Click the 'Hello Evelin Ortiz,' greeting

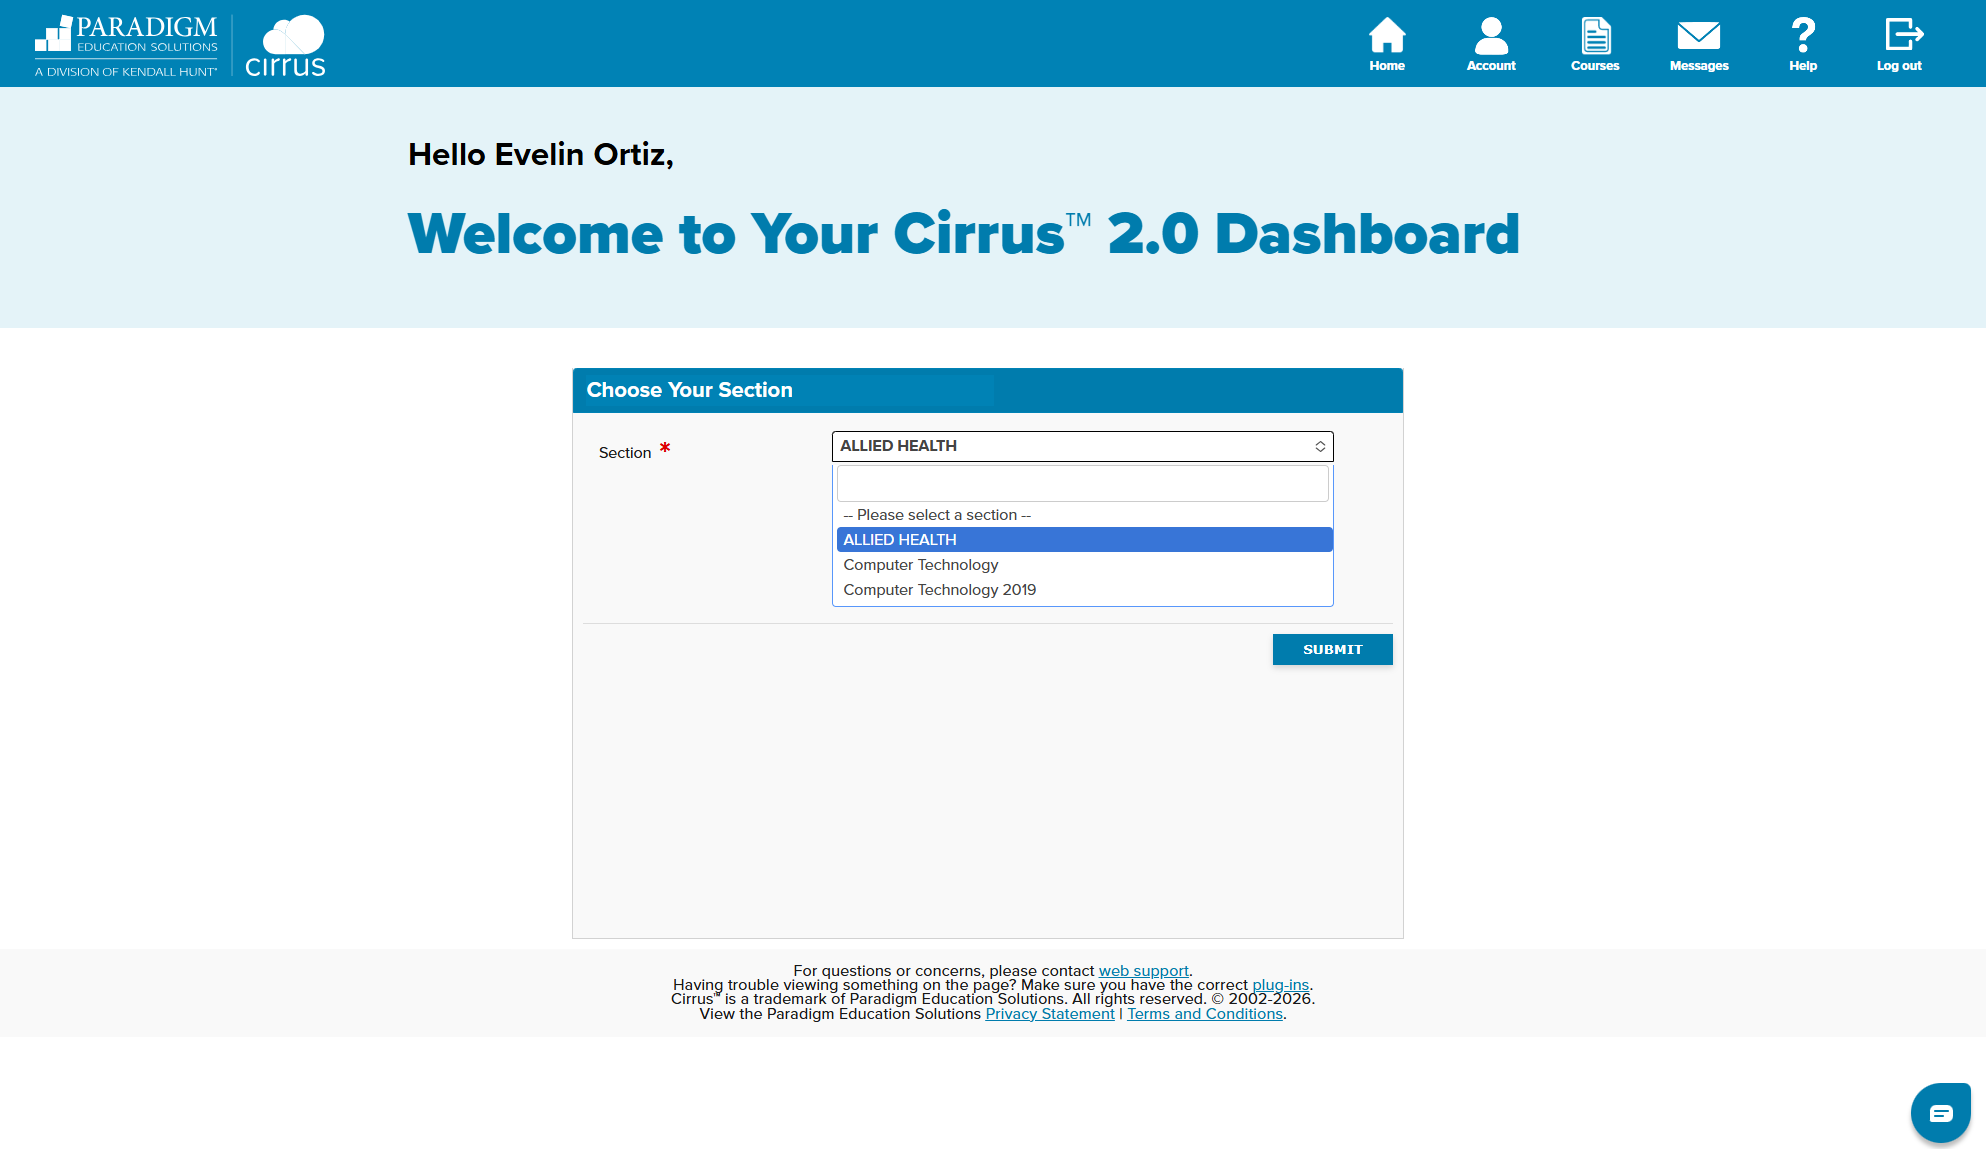[541, 155]
